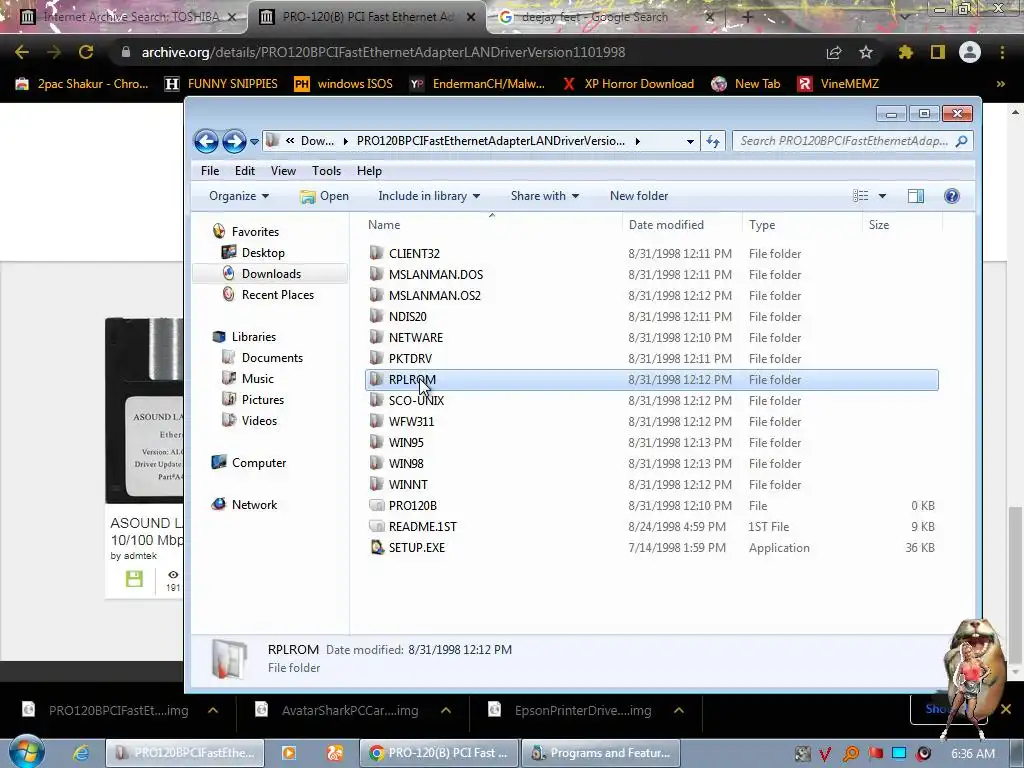Expand options for the AvatarSharkPCCar download
The height and width of the screenshot is (768, 1024).
445,711
